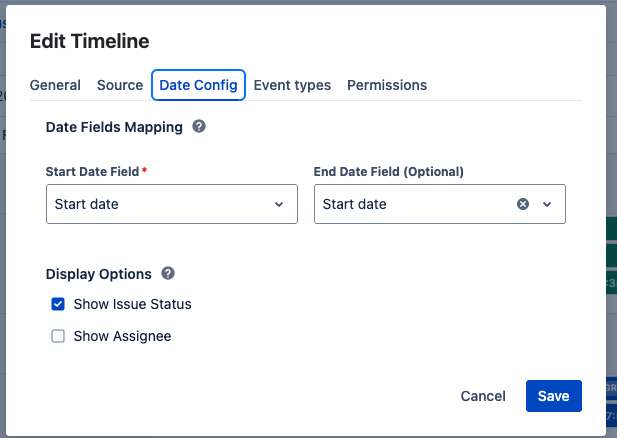The width and height of the screenshot is (617, 438).
Task: Open the Source tab
Action: 120,85
